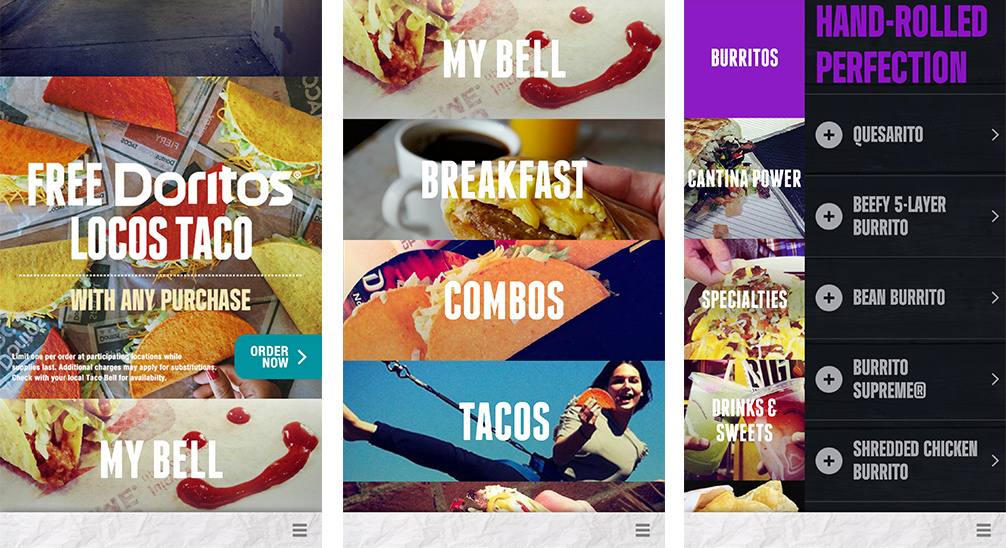Open hamburger menu on the burritos screen
This screenshot has height=548, width=1006.
click(984, 530)
